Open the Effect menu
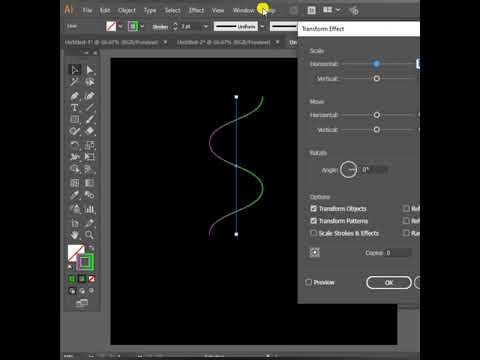Viewport: 480px width, 360px height. [x=196, y=10]
